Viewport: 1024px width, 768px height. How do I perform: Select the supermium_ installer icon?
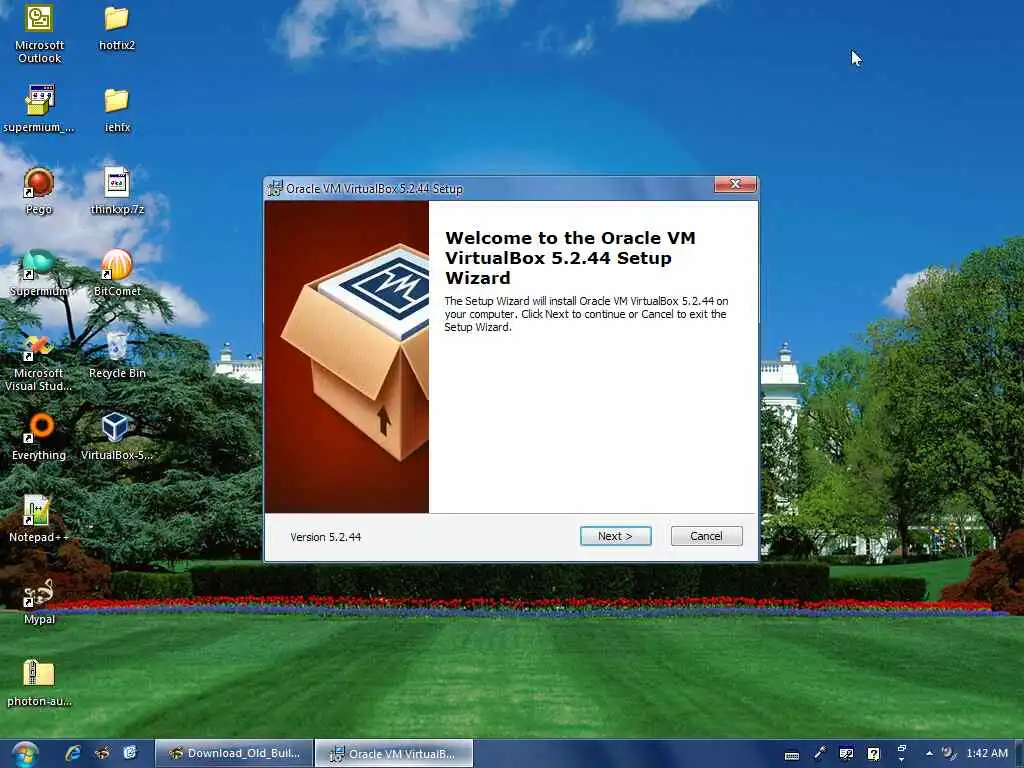point(39,109)
